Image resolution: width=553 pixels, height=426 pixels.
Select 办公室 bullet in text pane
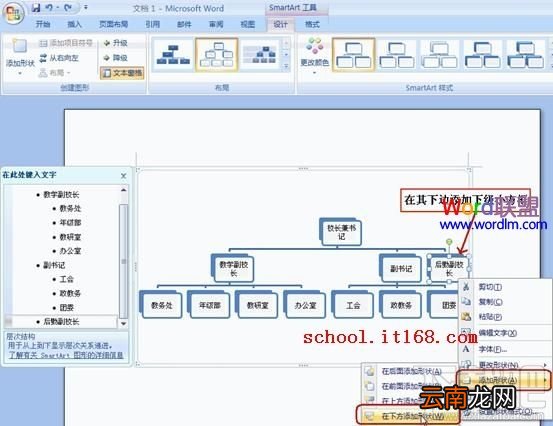coord(70,251)
